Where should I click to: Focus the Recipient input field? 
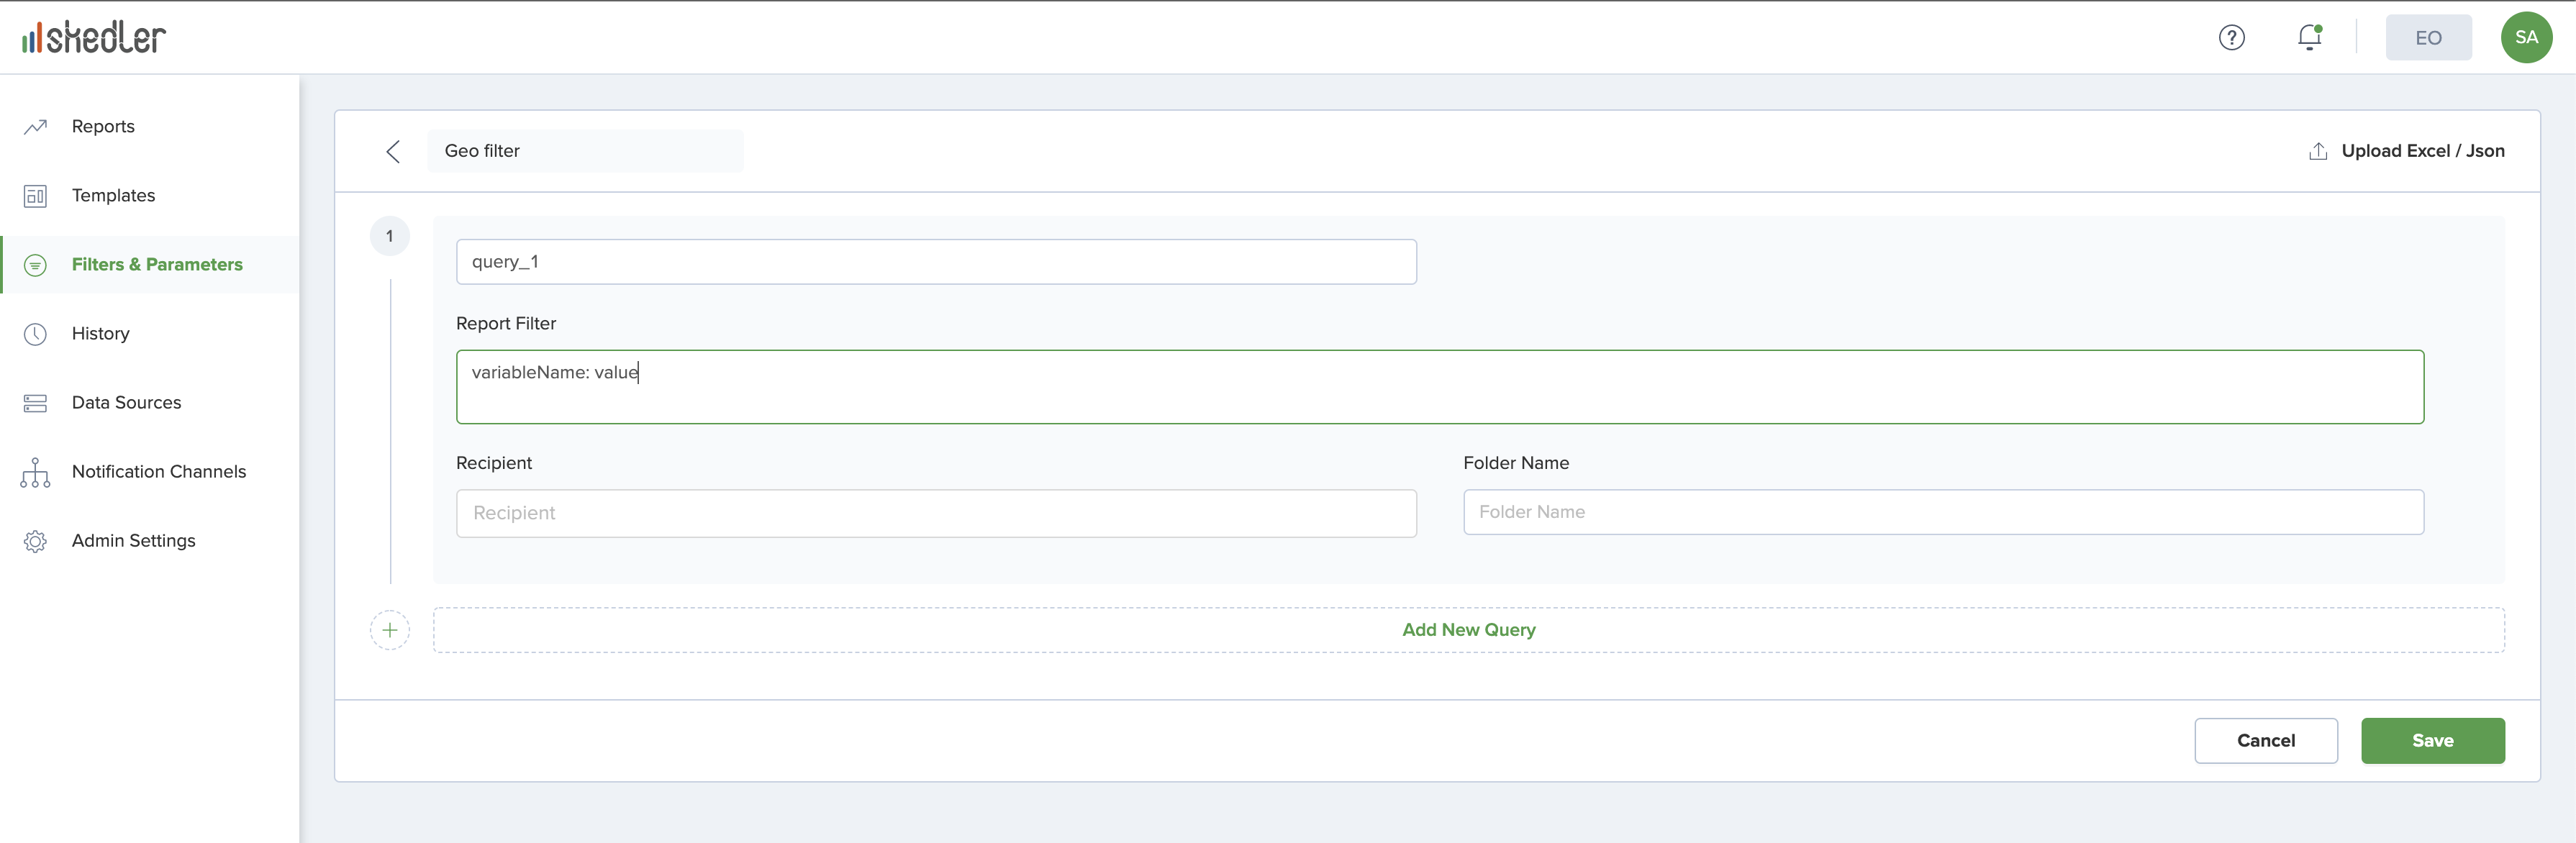click(936, 513)
